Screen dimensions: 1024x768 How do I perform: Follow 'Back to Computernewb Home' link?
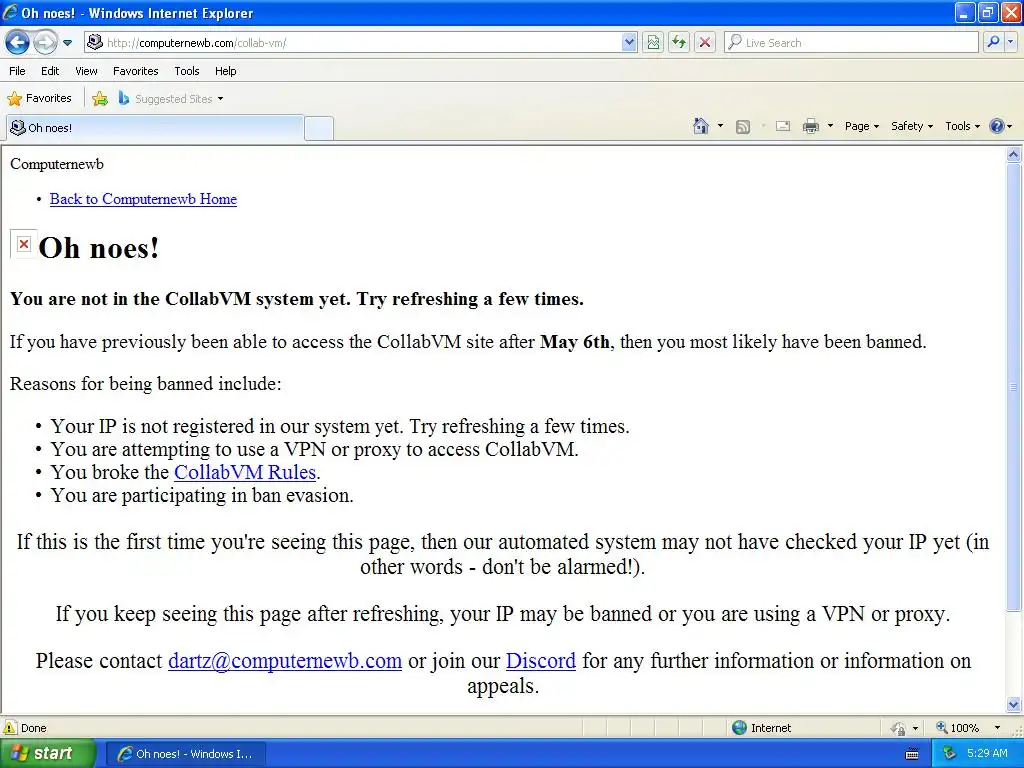click(143, 199)
